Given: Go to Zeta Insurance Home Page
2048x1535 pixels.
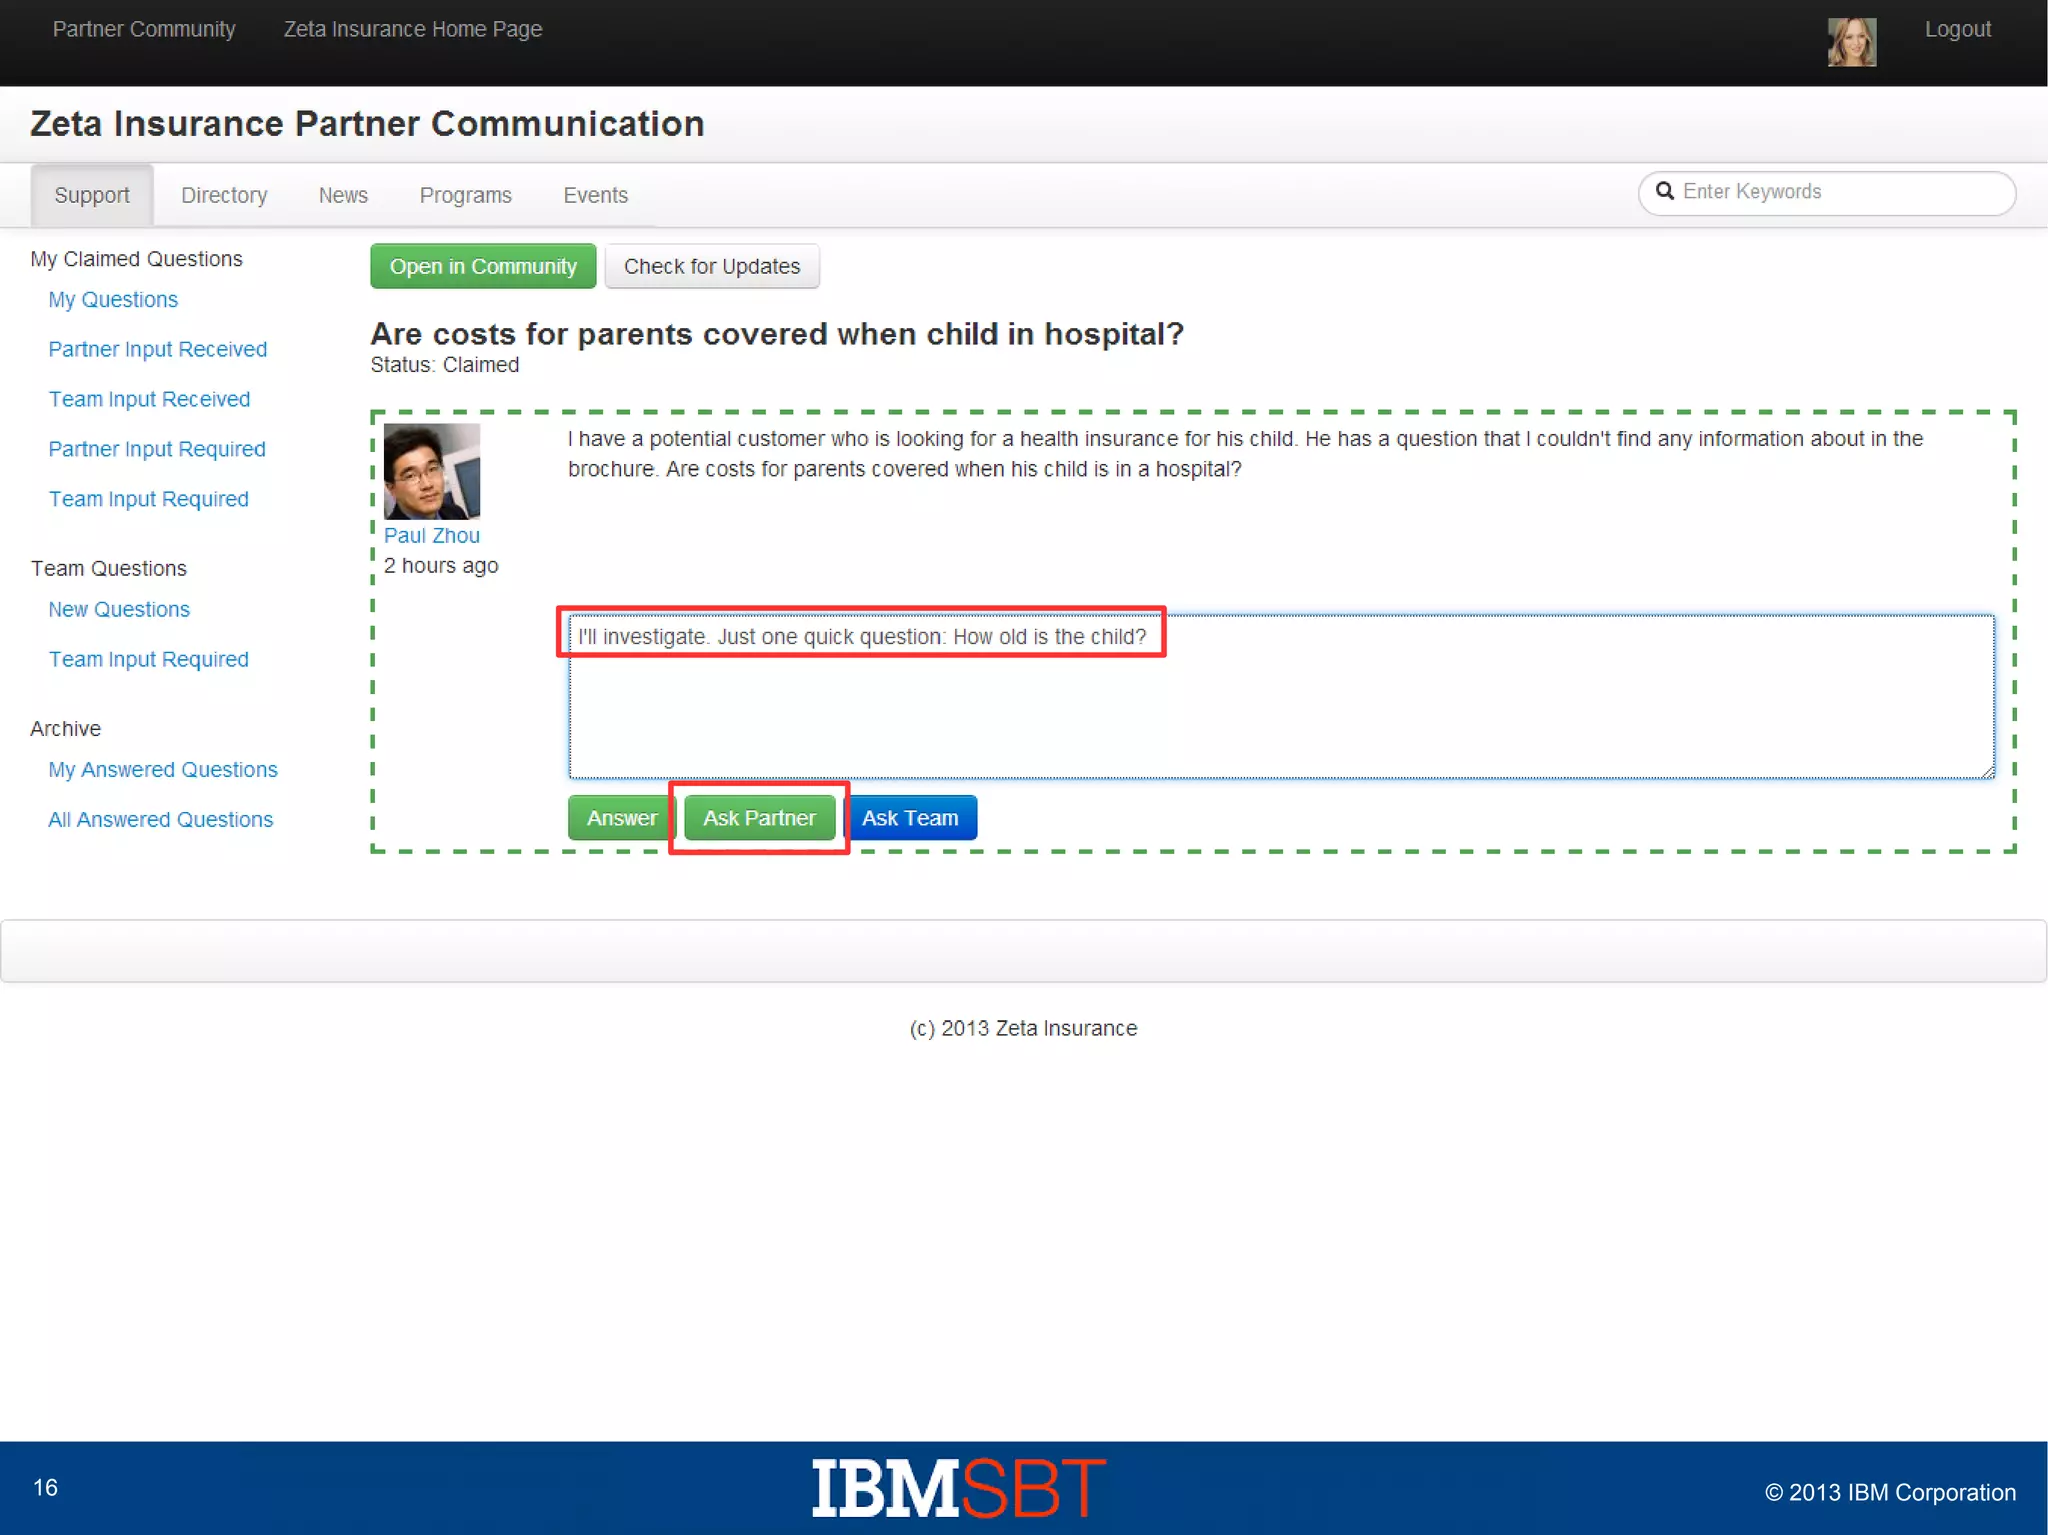Looking at the screenshot, I should [x=413, y=29].
